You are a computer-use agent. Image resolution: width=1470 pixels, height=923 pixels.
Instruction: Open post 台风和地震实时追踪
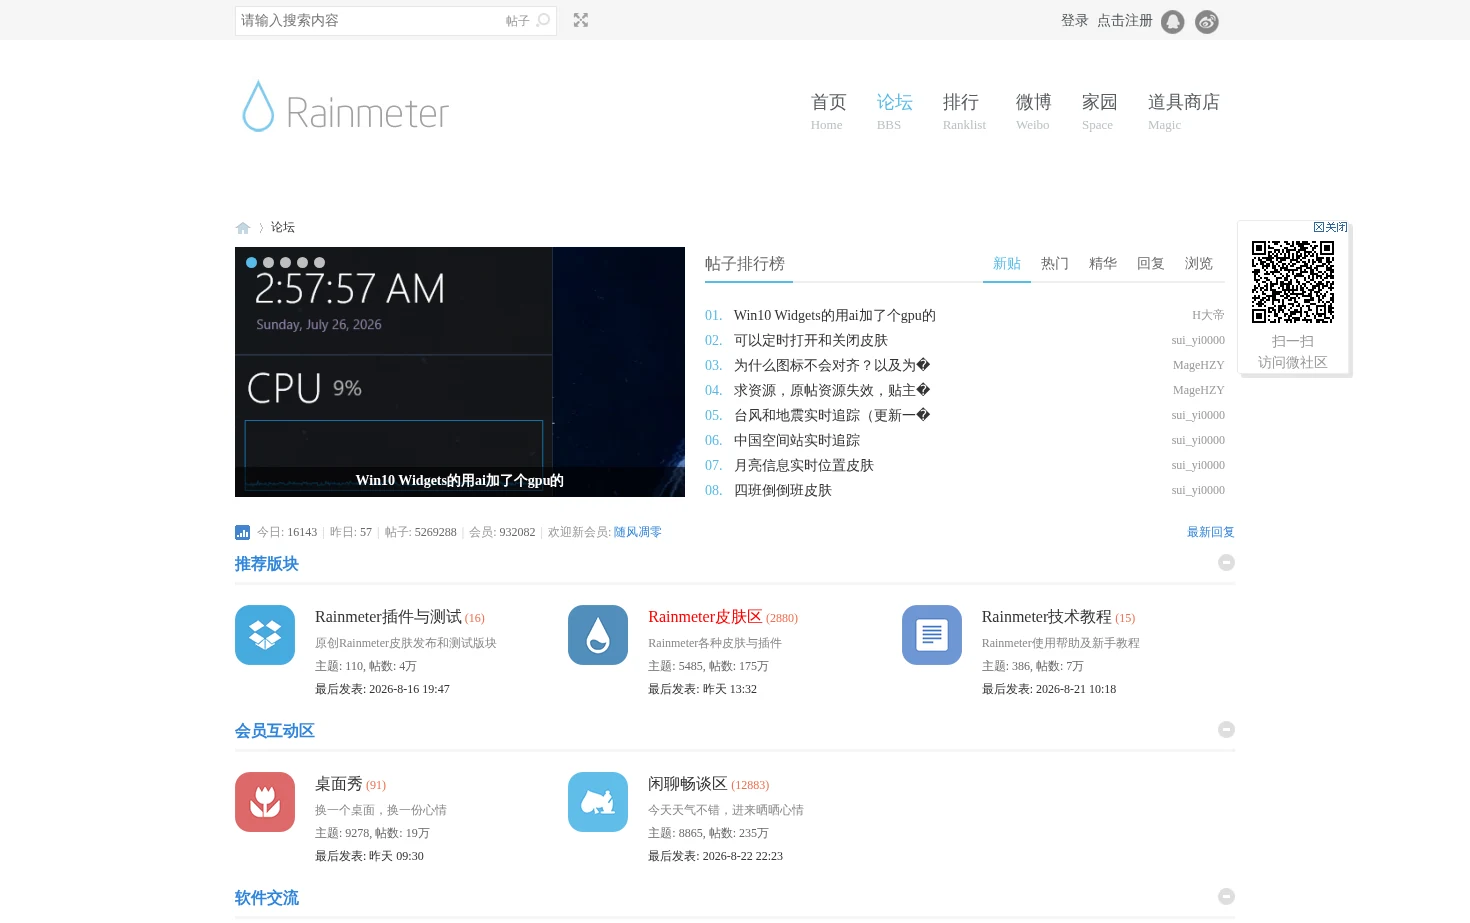click(832, 416)
